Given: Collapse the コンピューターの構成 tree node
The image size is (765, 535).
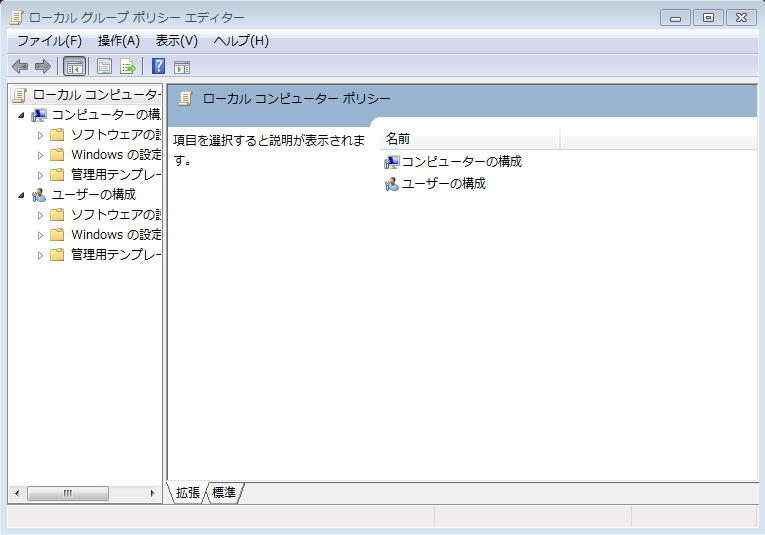Looking at the screenshot, I should pyautogui.click(x=21, y=116).
